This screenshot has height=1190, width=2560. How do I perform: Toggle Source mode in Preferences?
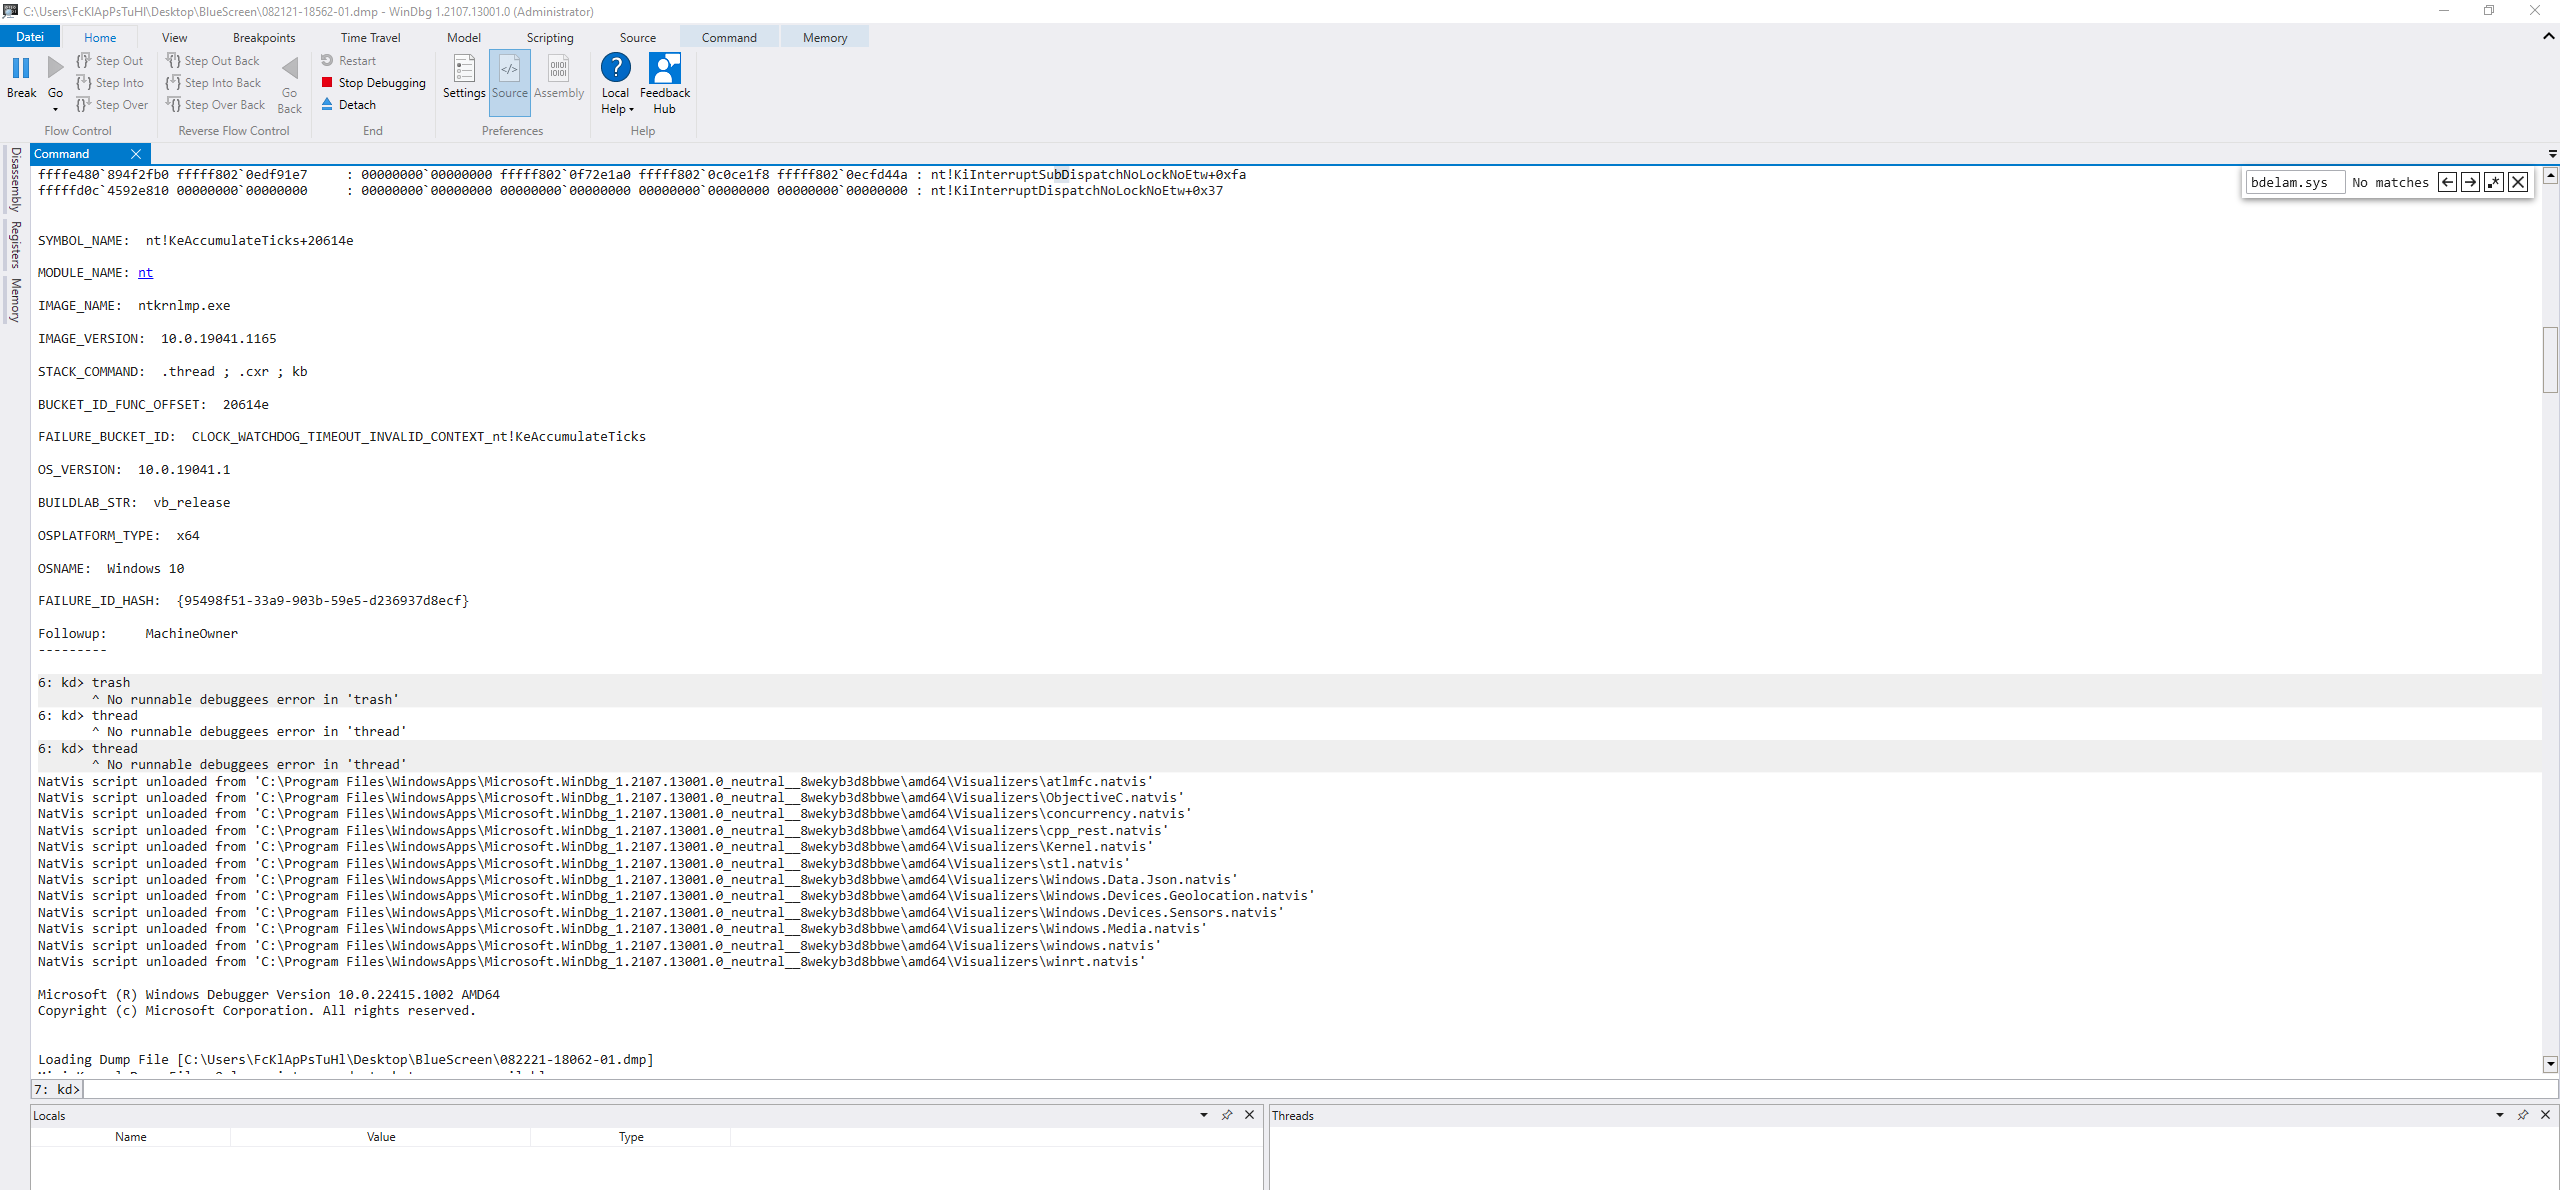tap(509, 69)
